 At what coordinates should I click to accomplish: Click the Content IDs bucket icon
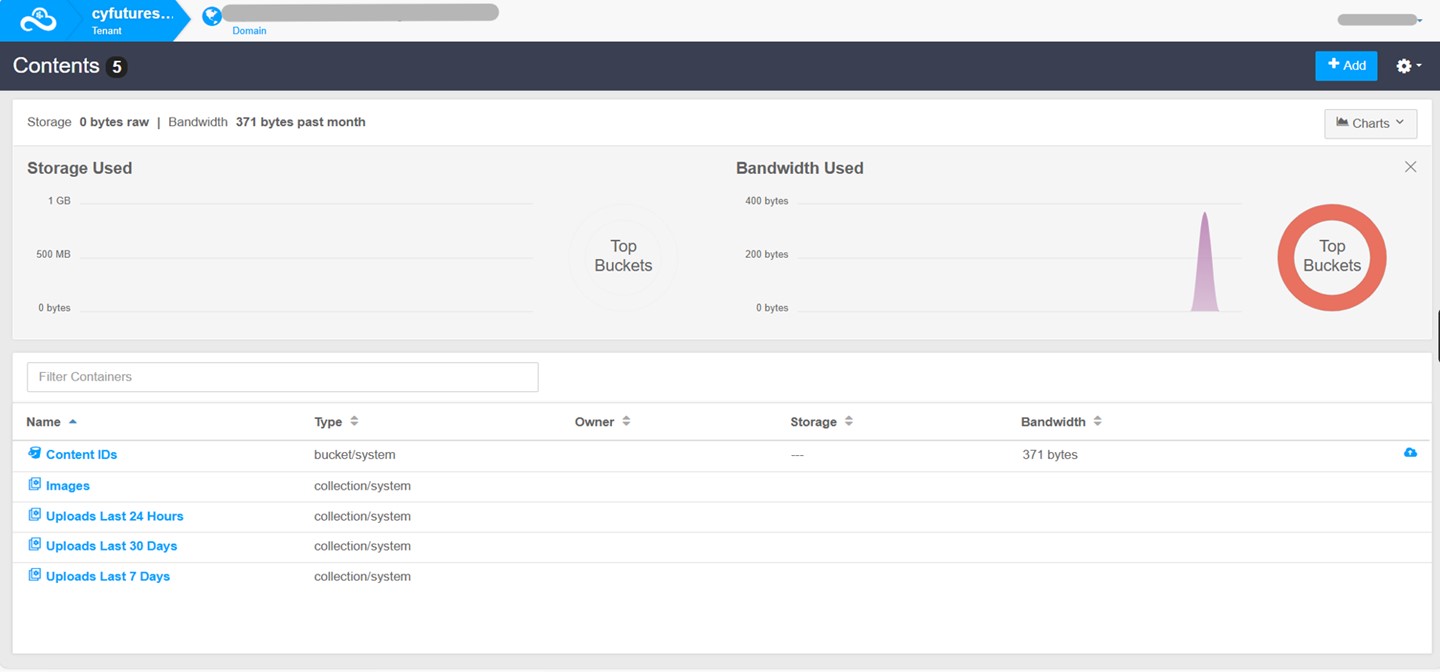pyautogui.click(x=34, y=454)
